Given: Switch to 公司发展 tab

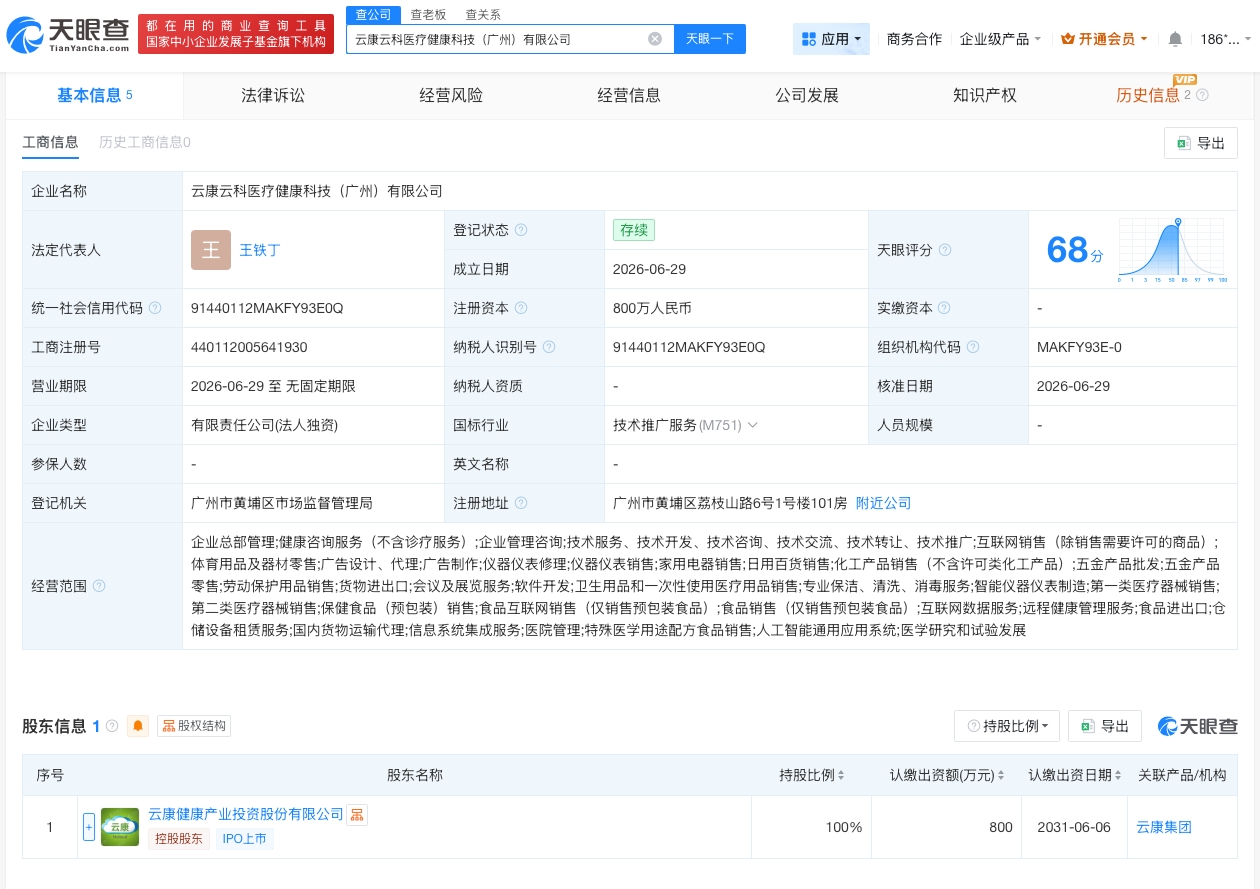Looking at the screenshot, I should coord(807,95).
